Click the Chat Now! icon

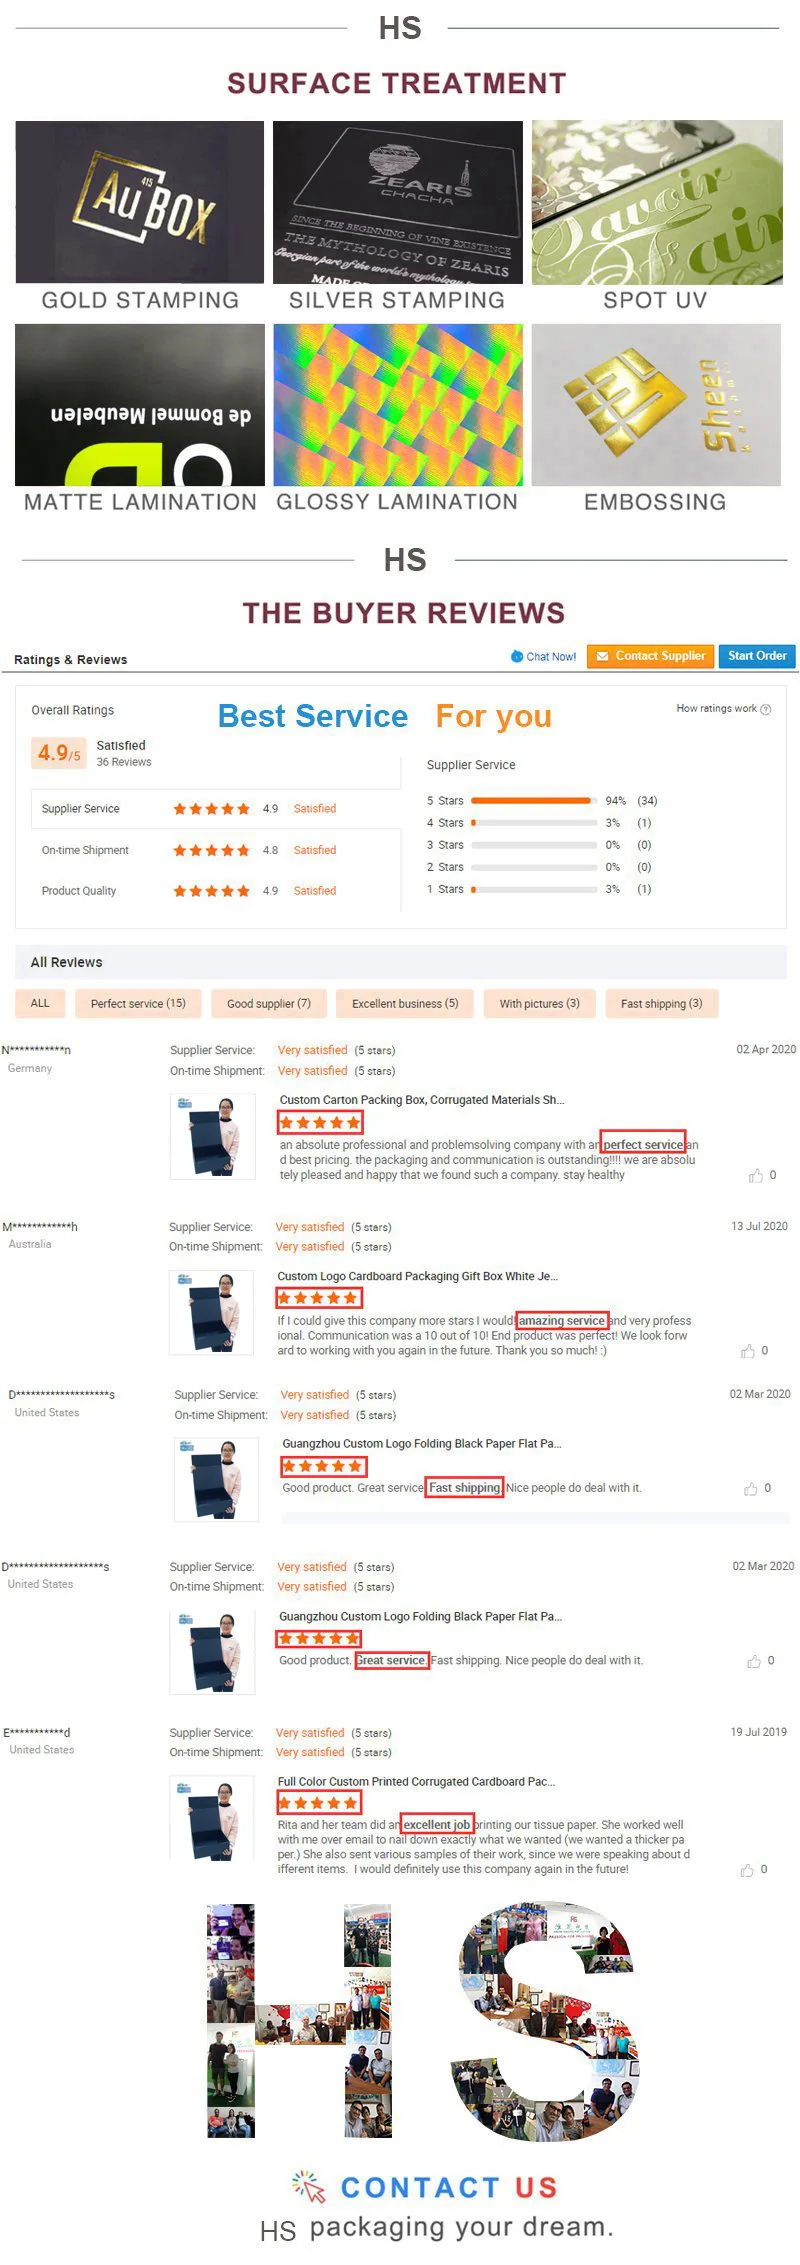click(517, 656)
